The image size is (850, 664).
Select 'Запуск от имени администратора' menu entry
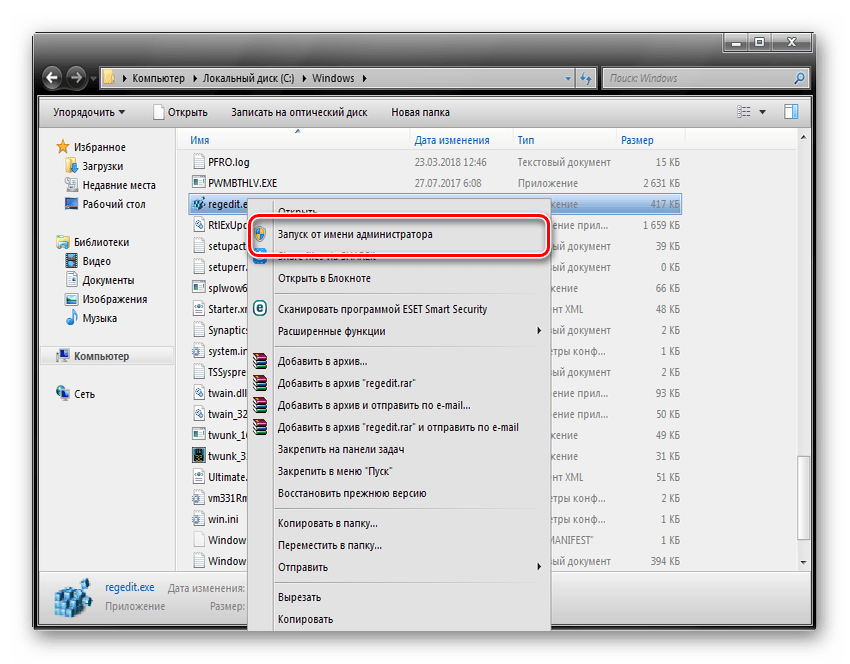click(355, 235)
